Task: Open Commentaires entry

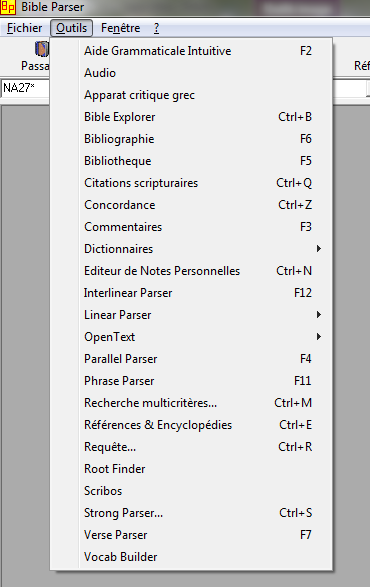Action: [191, 227]
